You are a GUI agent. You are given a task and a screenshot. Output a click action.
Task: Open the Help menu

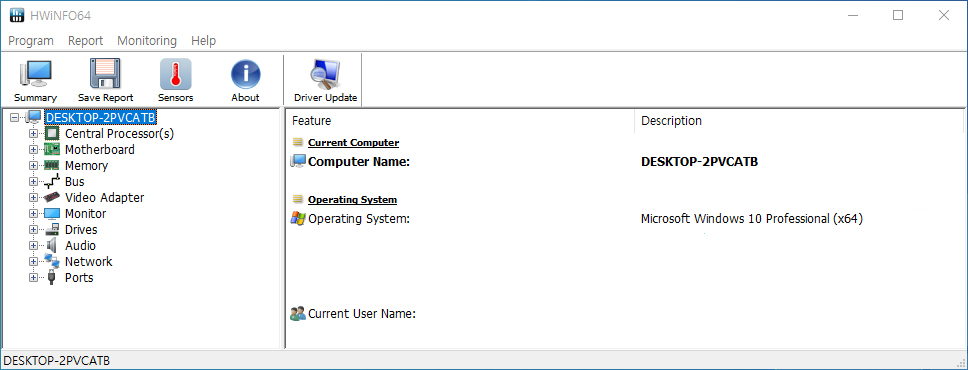[204, 41]
